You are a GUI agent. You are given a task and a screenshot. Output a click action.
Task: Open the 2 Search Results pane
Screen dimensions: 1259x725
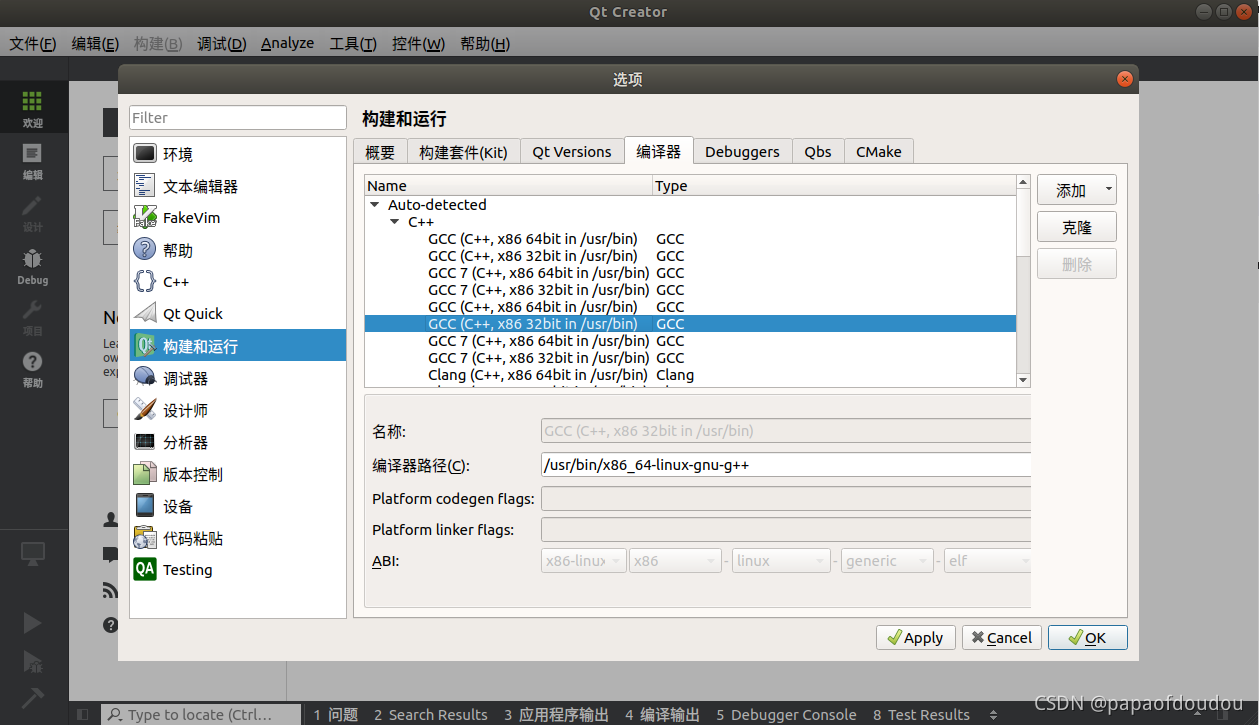click(x=431, y=714)
